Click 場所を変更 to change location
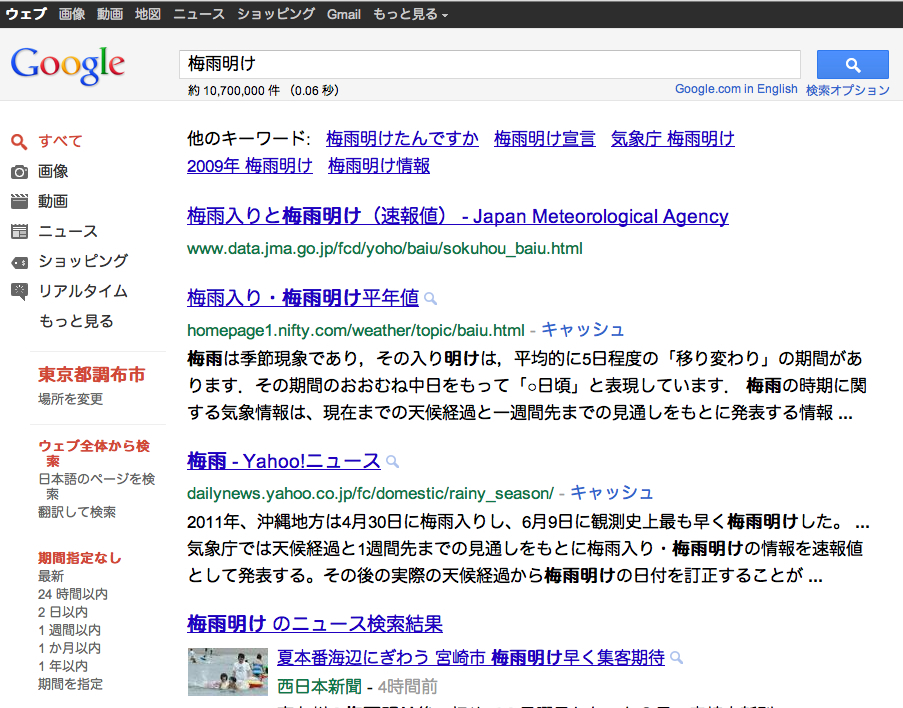The image size is (903, 708). [x=70, y=399]
